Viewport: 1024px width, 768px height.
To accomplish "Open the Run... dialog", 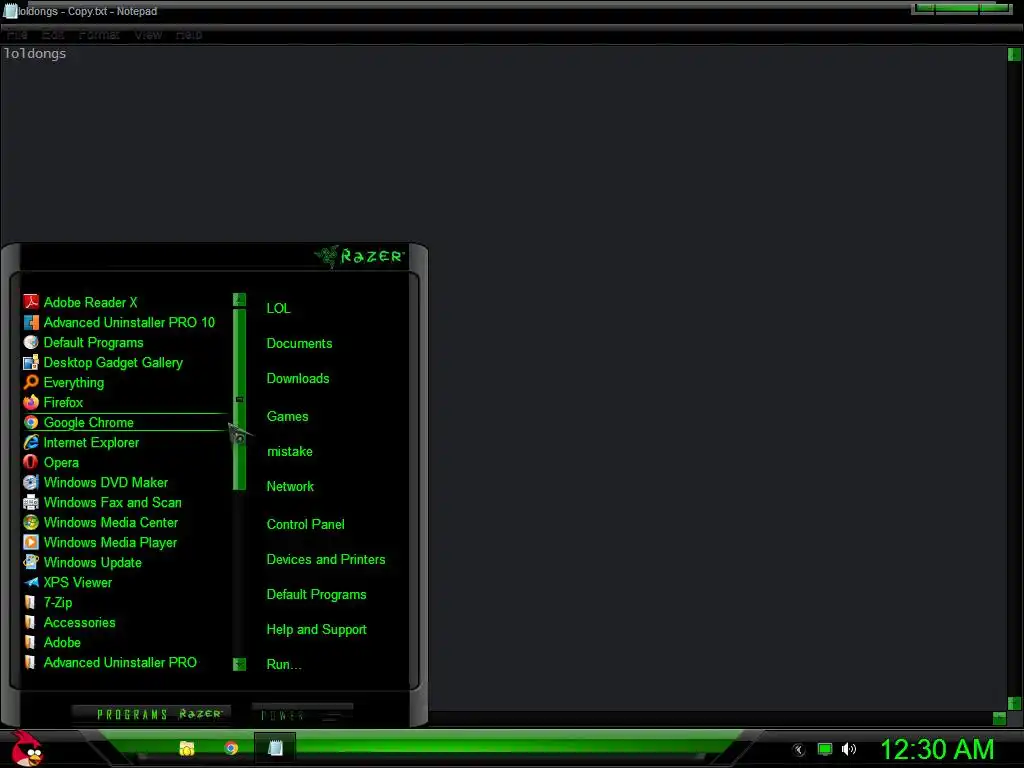I will click(x=284, y=665).
